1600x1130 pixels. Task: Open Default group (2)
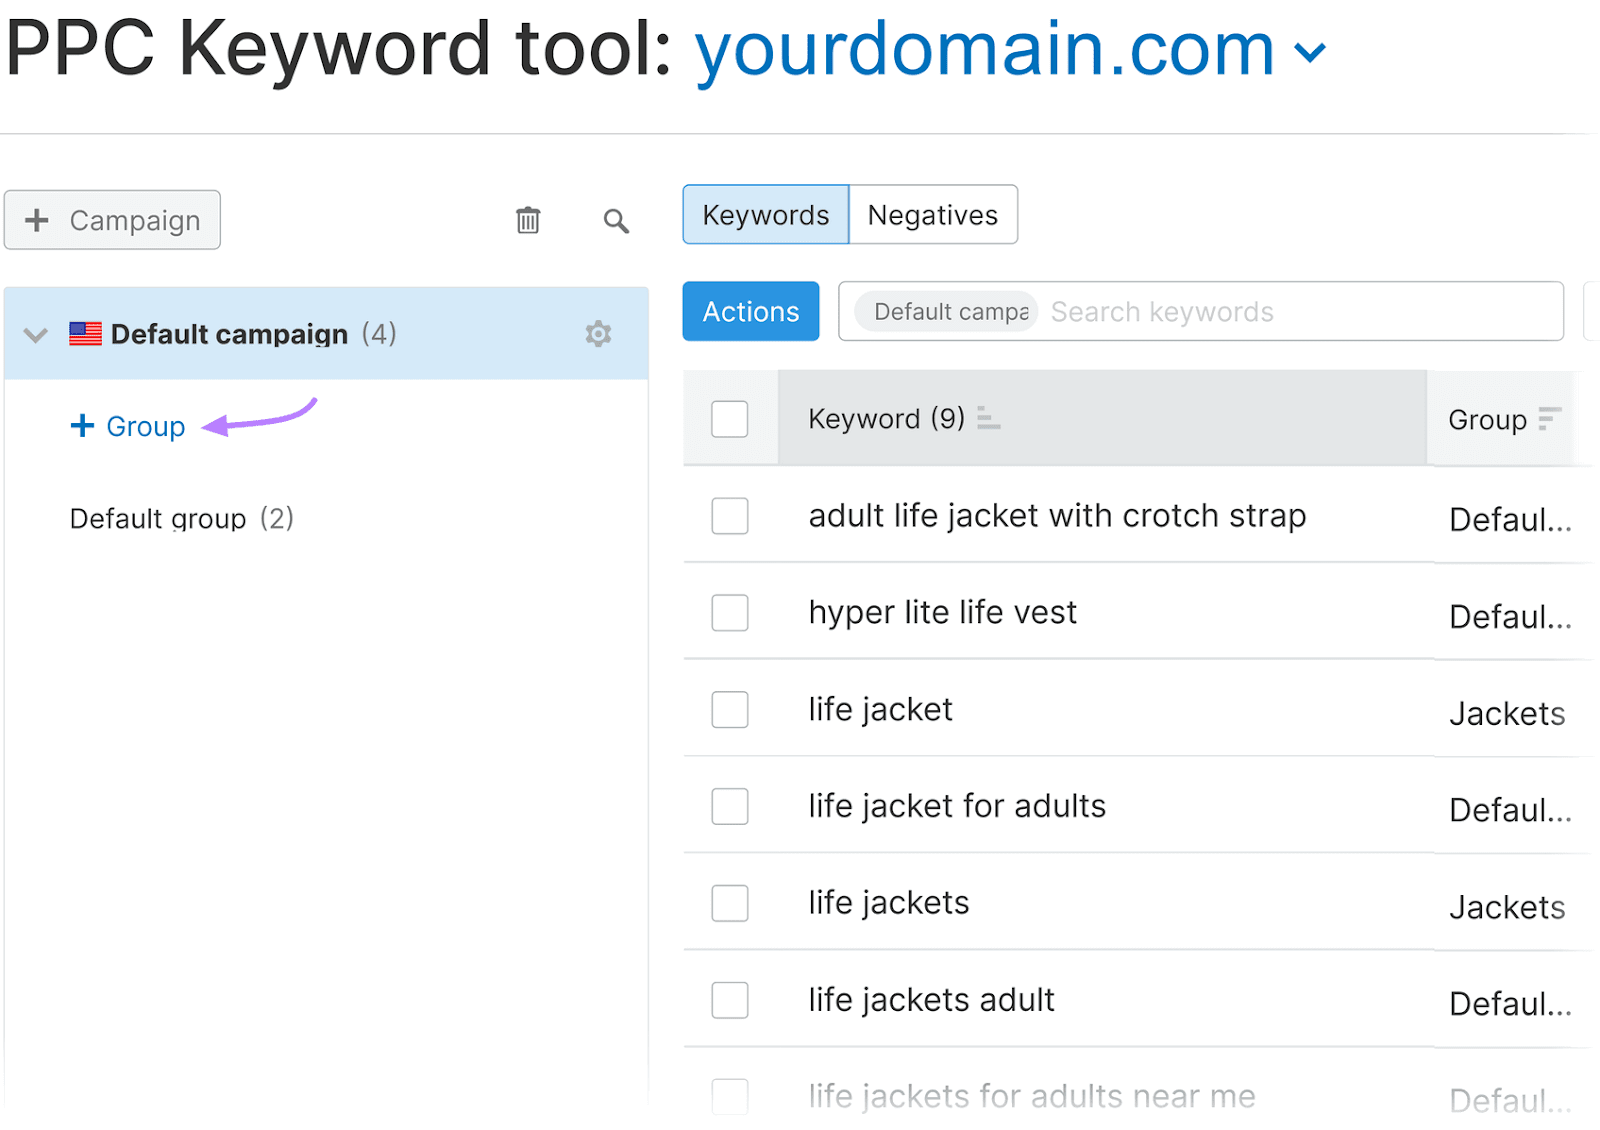click(x=181, y=518)
